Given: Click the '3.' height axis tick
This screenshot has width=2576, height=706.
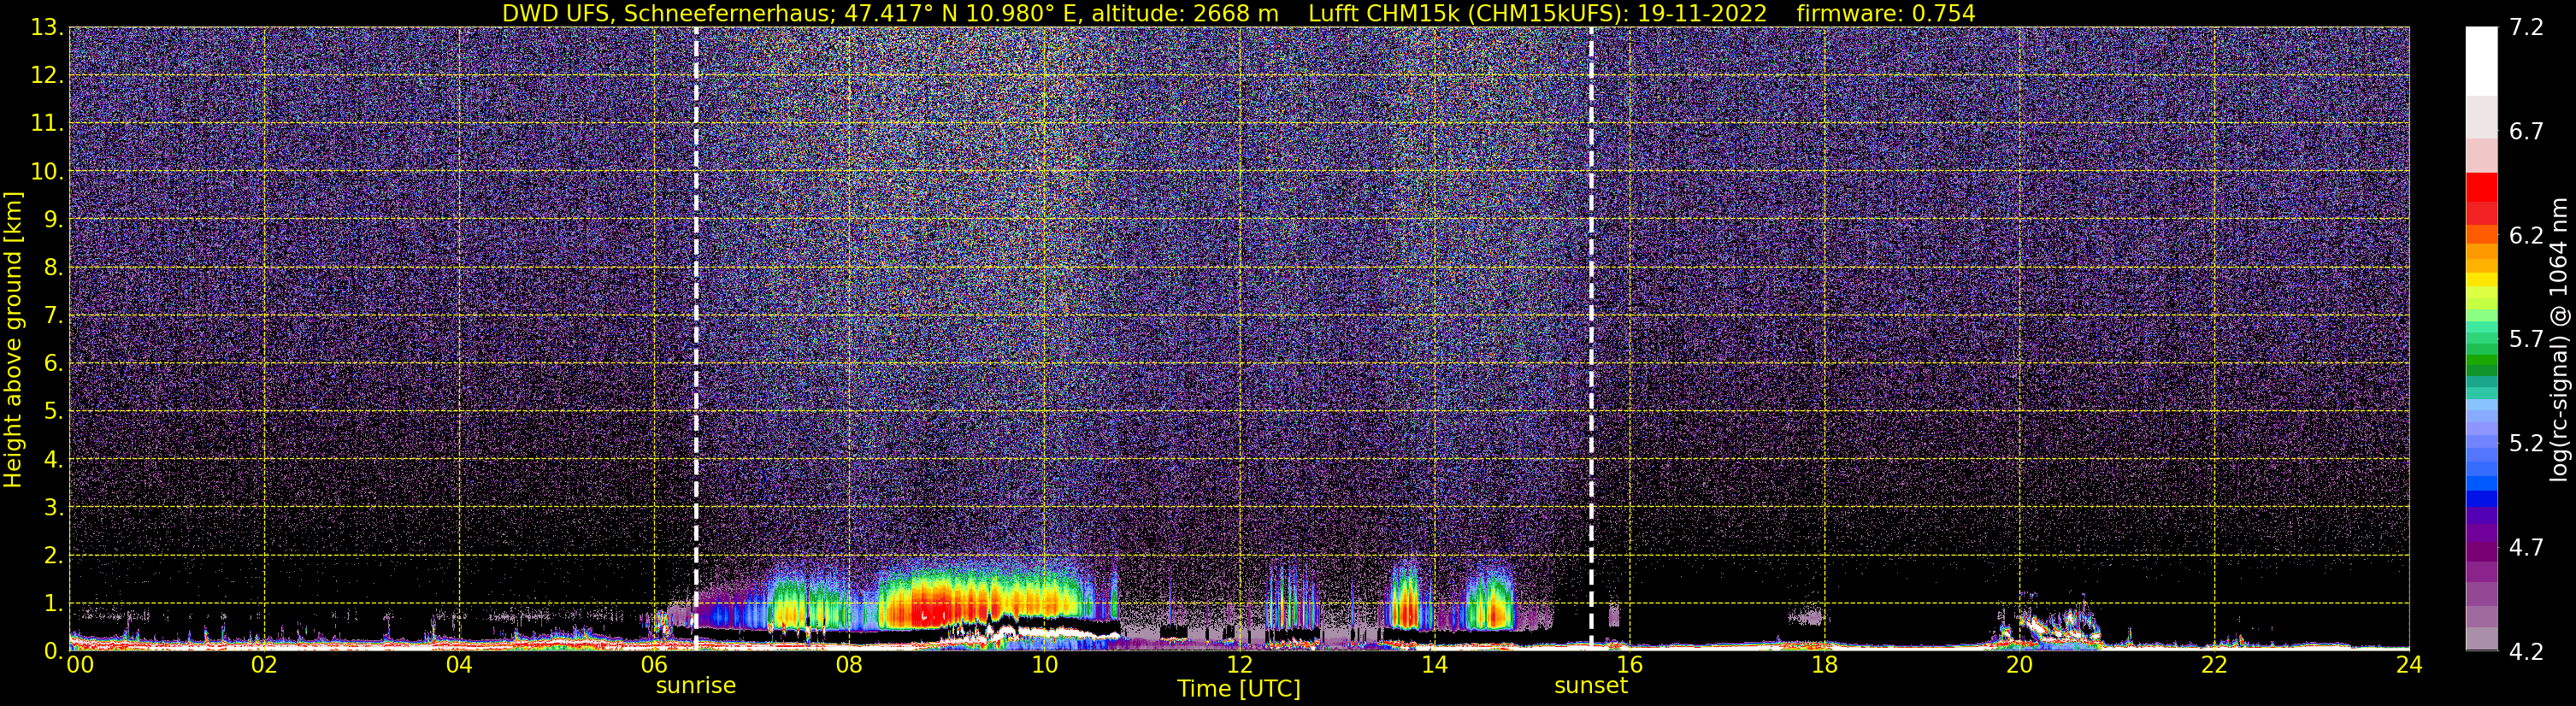Looking at the screenshot, I should [x=52, y=507].
